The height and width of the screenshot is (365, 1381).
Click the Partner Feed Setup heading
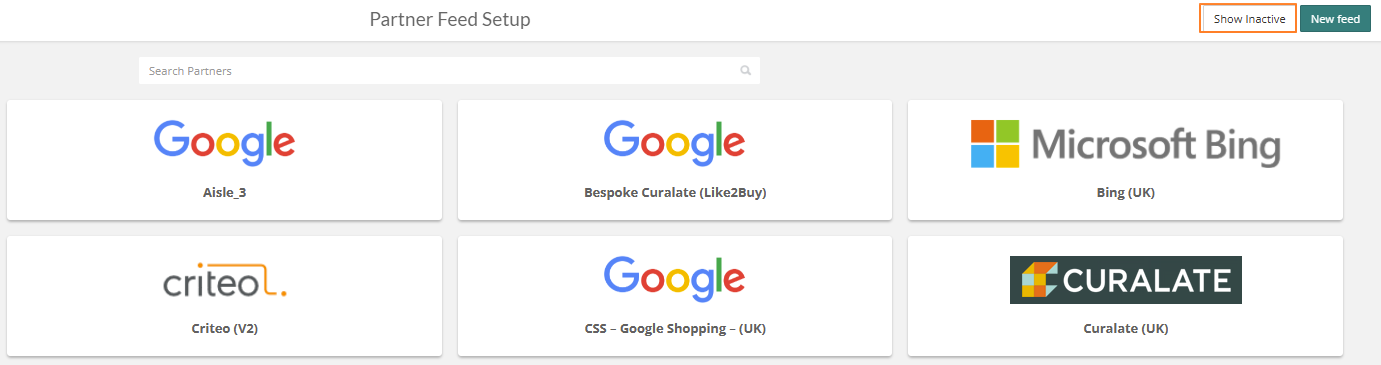coord(450,19)
